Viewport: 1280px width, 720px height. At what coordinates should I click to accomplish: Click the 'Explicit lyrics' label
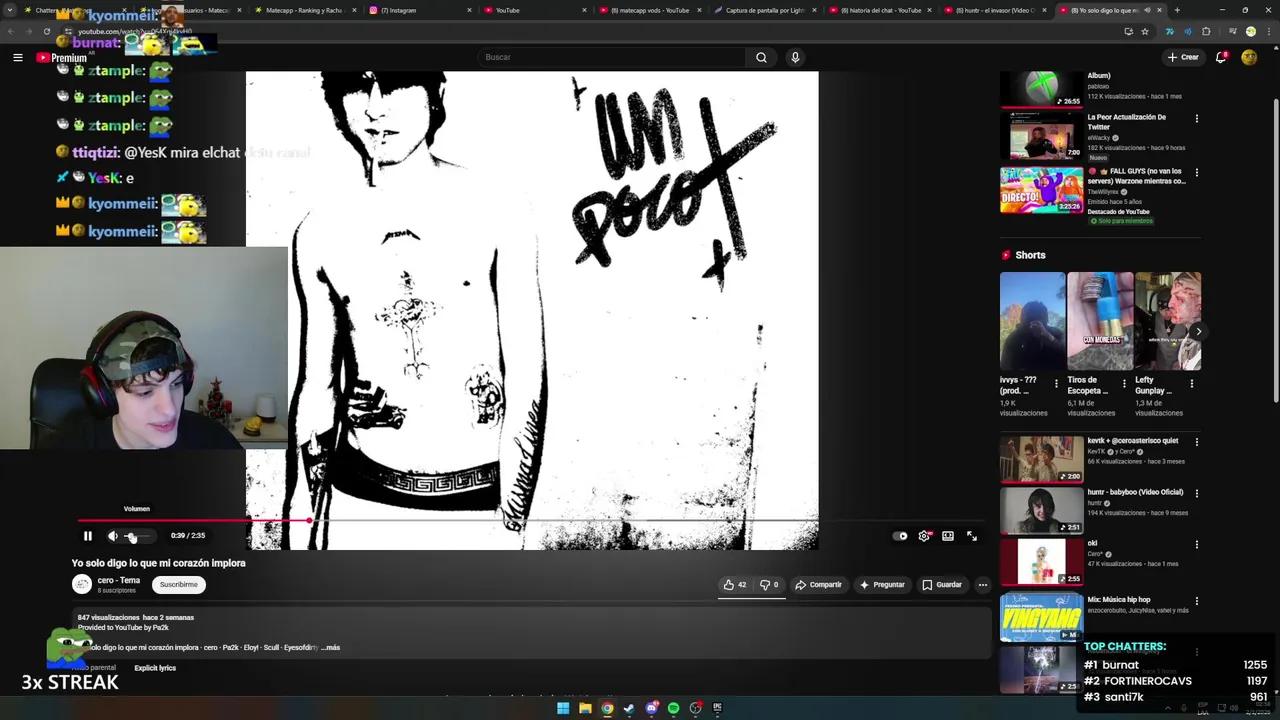pyautogui.click(x=155, y=668)
